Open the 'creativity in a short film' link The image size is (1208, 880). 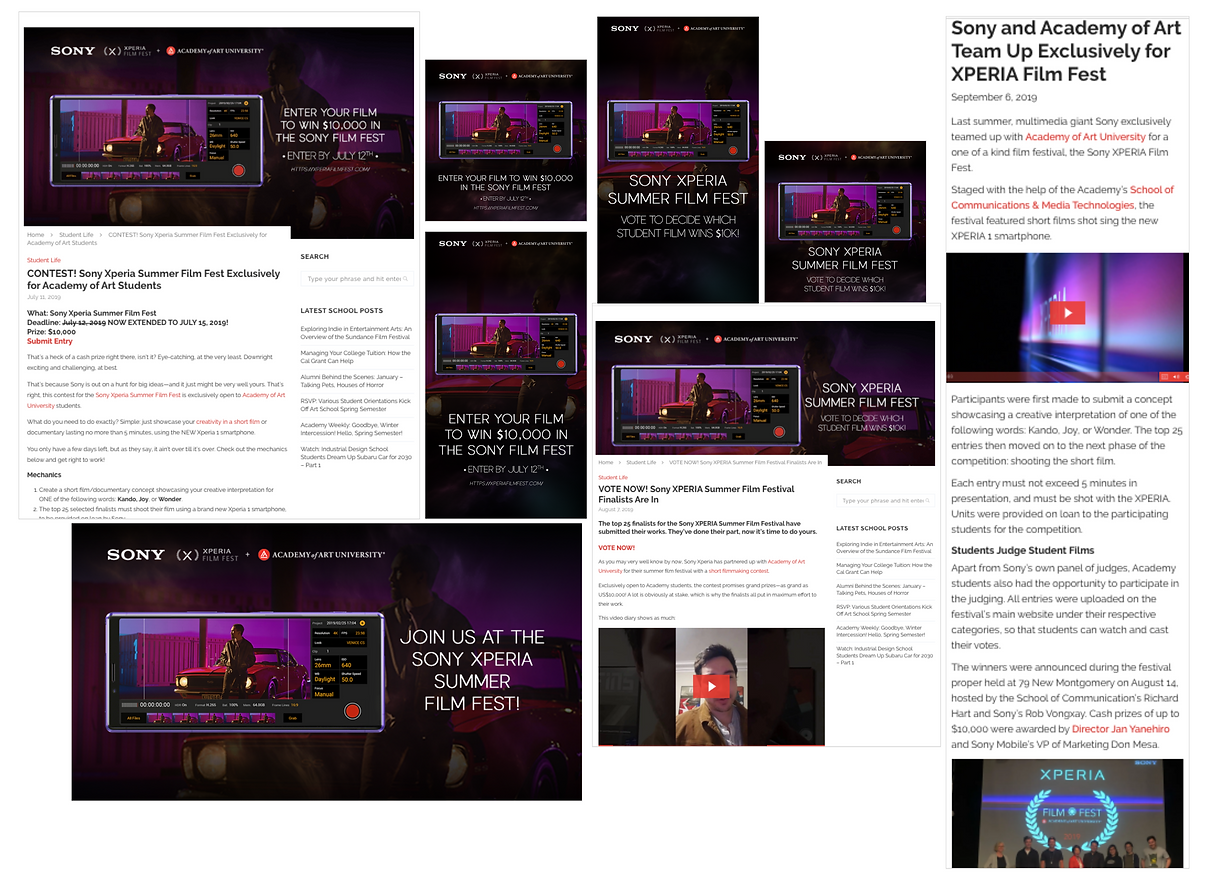[x=228, y=422]
